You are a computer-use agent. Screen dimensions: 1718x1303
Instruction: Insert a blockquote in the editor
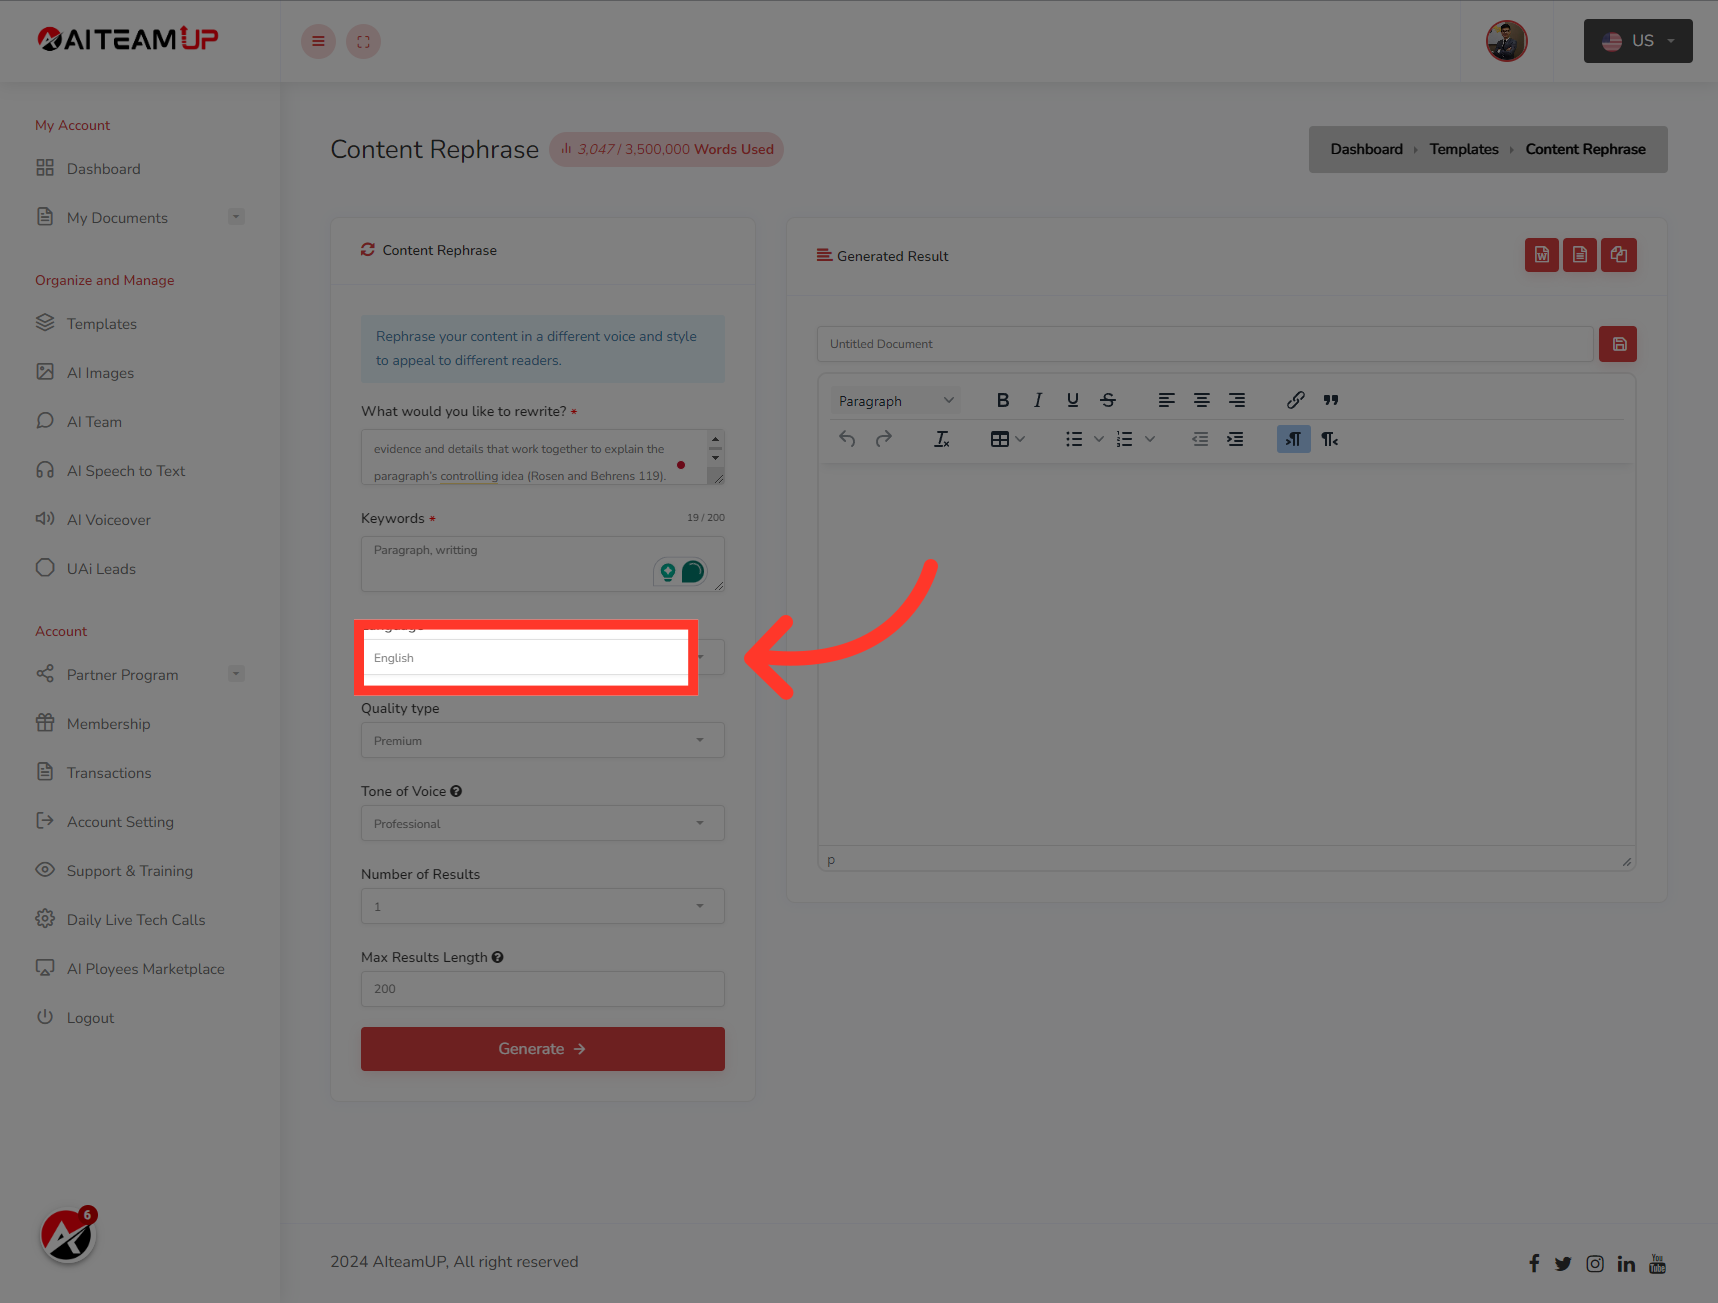point(1330,399)
